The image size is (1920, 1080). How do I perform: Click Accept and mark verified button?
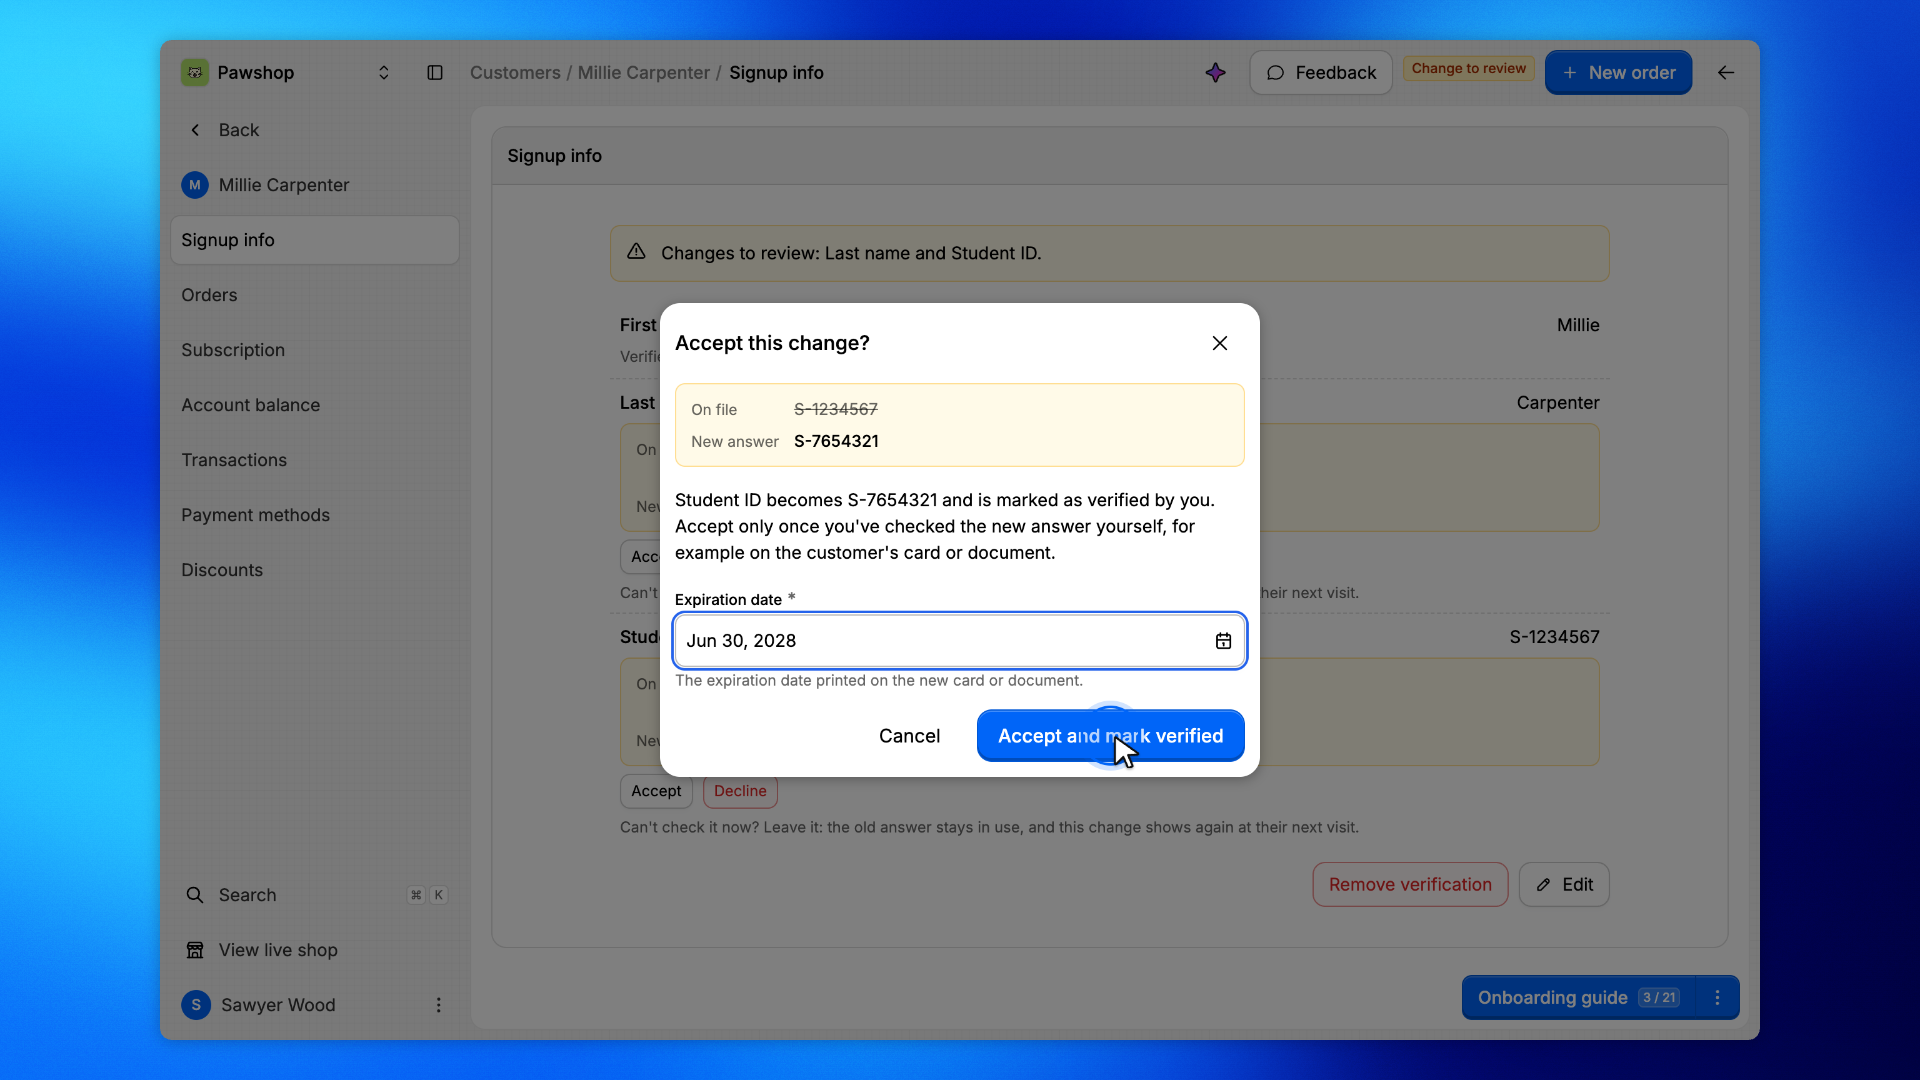[x=1110, y=736]
